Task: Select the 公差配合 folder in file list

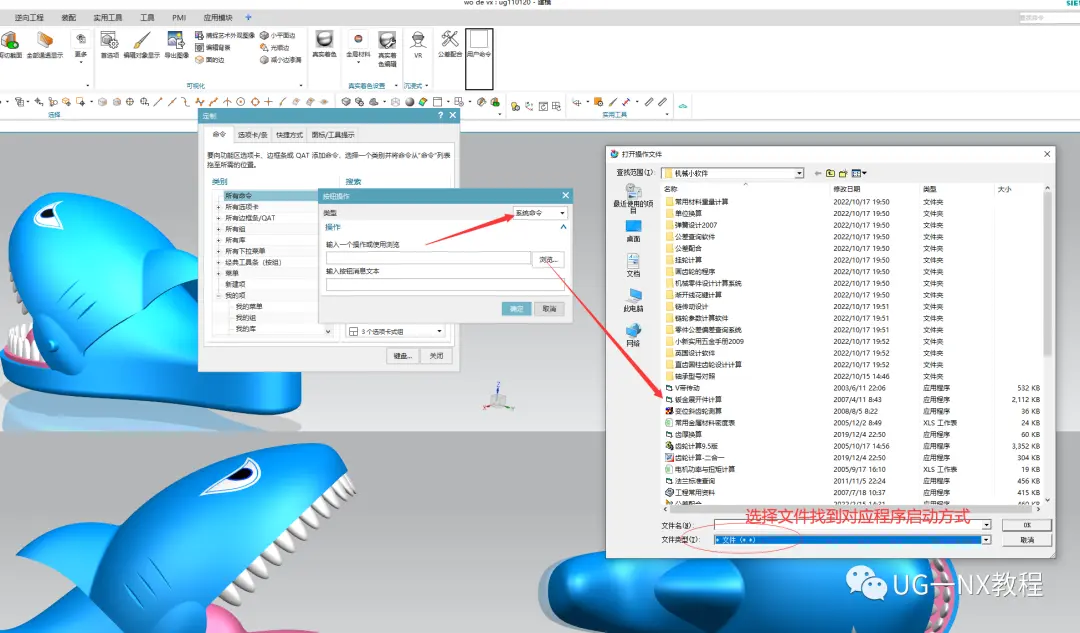Action: point(683,248)
